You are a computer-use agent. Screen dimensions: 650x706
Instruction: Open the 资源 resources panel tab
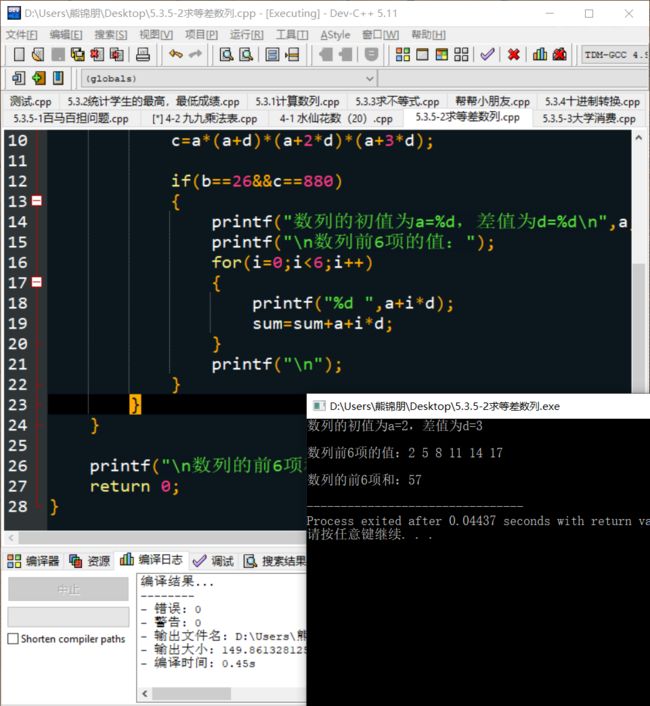coord(90,562)
